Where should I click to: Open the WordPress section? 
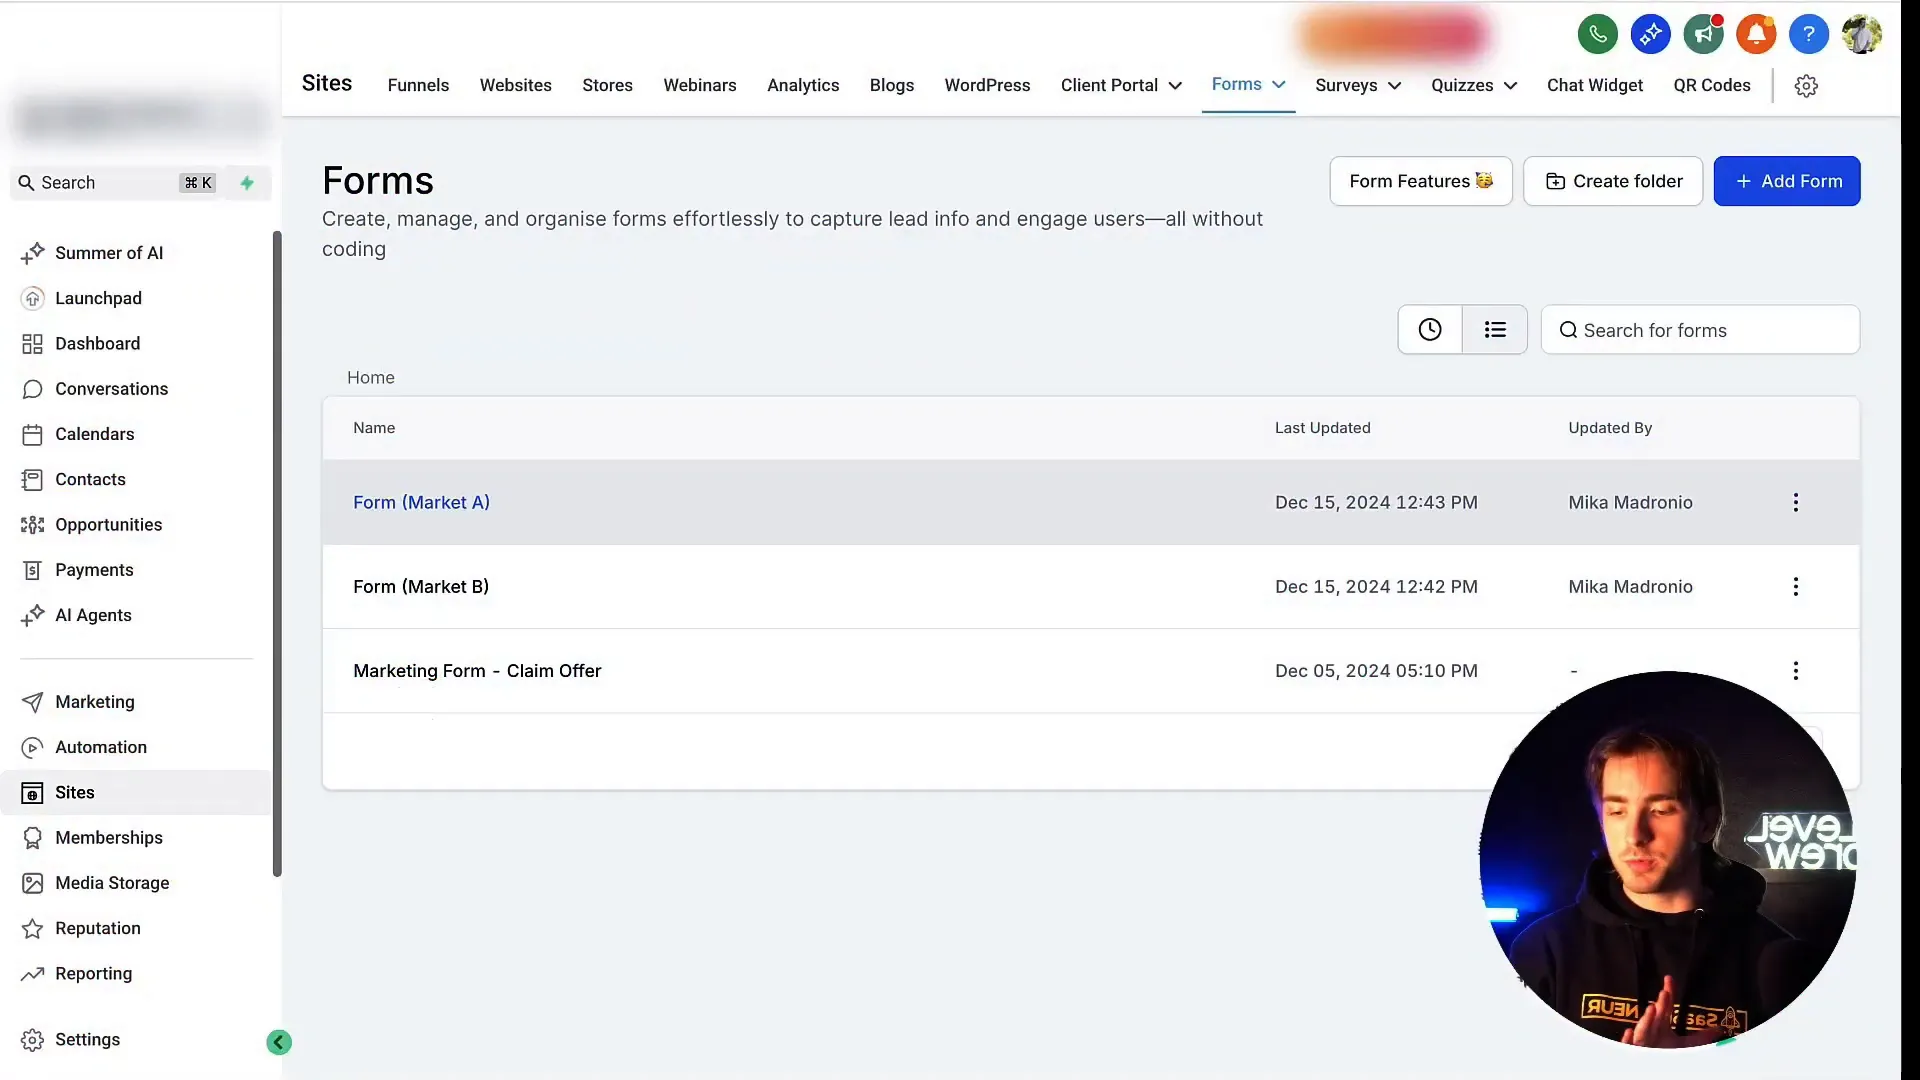(986, 85)
